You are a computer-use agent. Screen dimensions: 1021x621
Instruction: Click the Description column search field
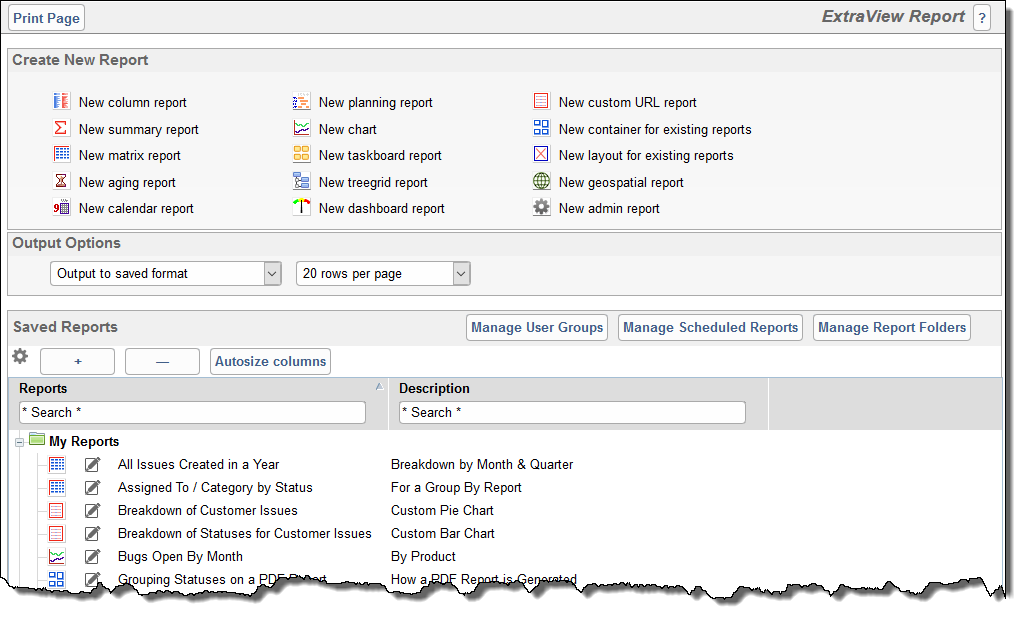pos(572,413)
